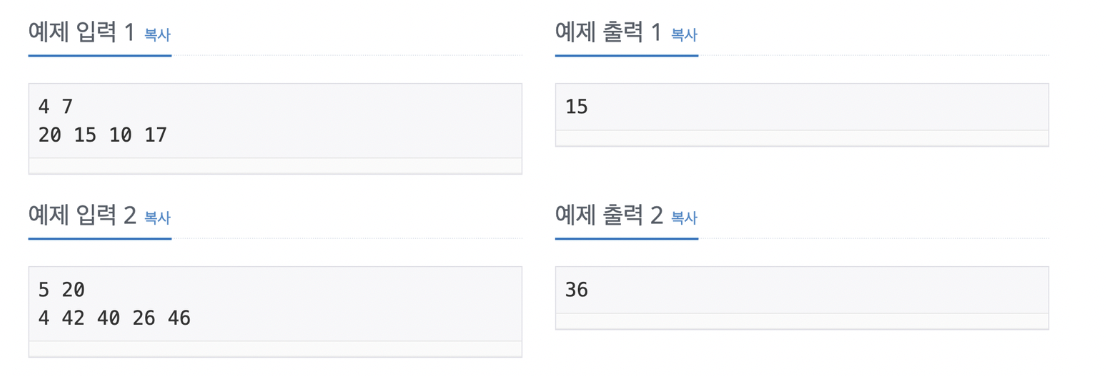
Task: Click the 예제 출력 1 heading
Action: click(608, 32)
